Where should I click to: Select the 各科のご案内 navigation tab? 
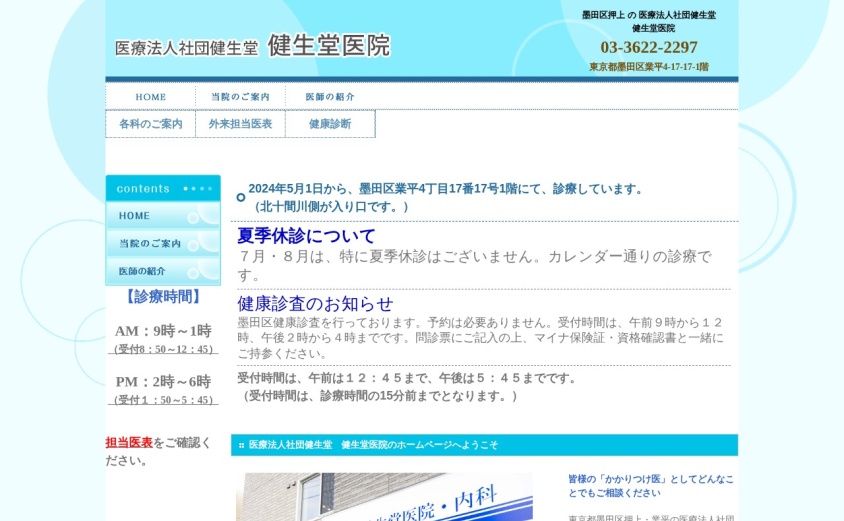pyautogui.click(x=151, y=124)
